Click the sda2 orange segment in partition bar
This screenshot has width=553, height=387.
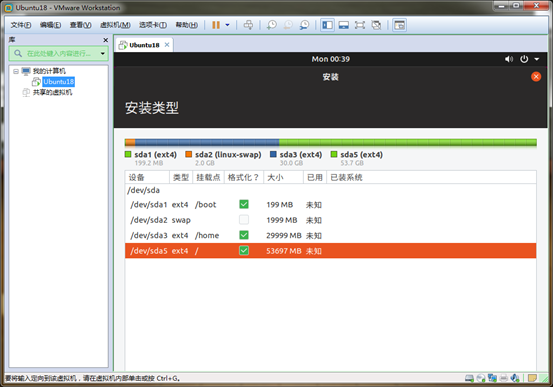pos(130,143)
